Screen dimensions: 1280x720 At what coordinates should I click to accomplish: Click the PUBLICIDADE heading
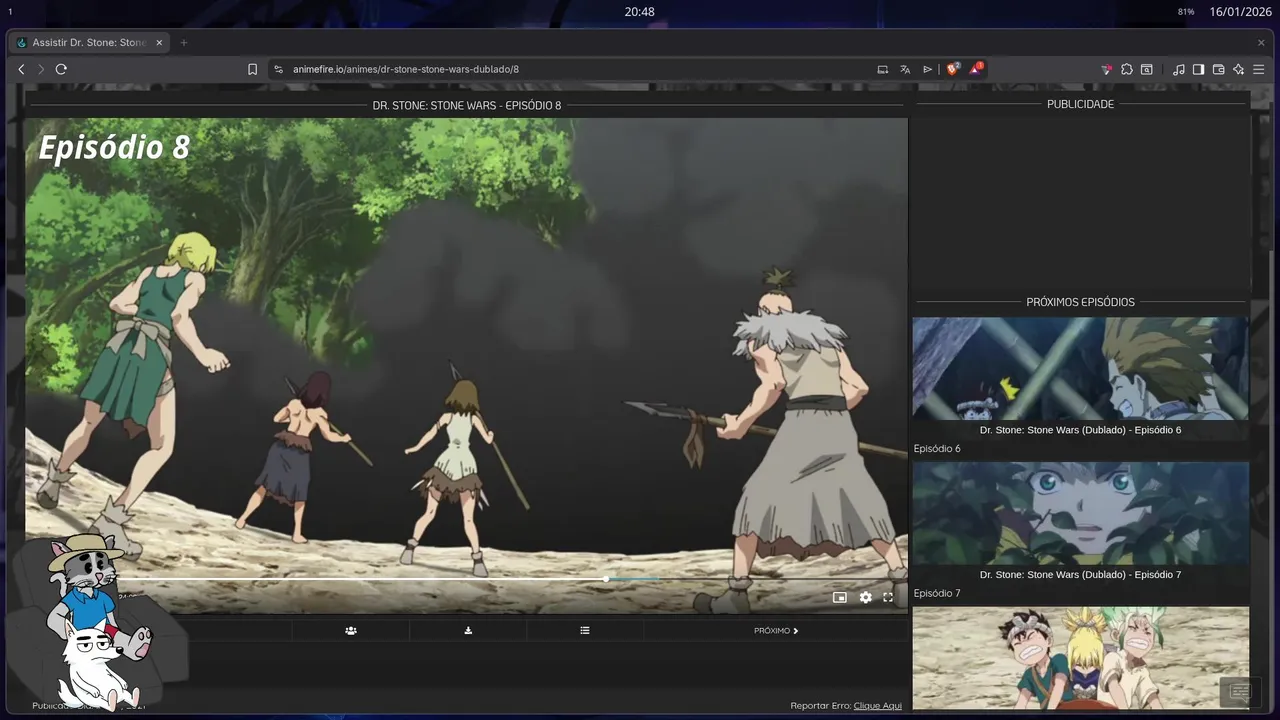pyautogui.click(x=1080, y=104)
